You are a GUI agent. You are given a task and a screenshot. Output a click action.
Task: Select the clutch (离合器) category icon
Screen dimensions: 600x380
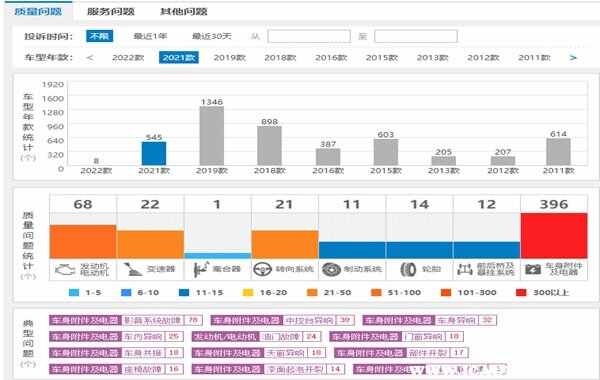tap(201, 269)
